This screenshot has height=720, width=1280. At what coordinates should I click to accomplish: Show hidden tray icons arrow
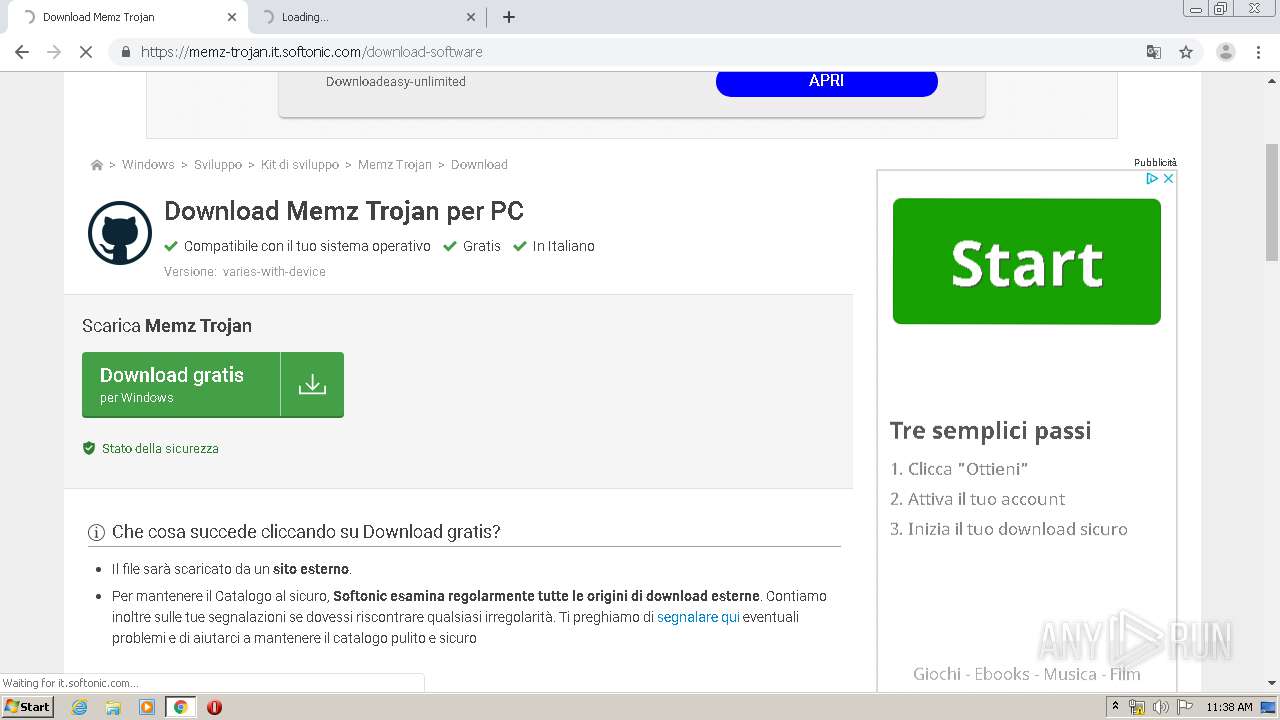point(1115,707)
